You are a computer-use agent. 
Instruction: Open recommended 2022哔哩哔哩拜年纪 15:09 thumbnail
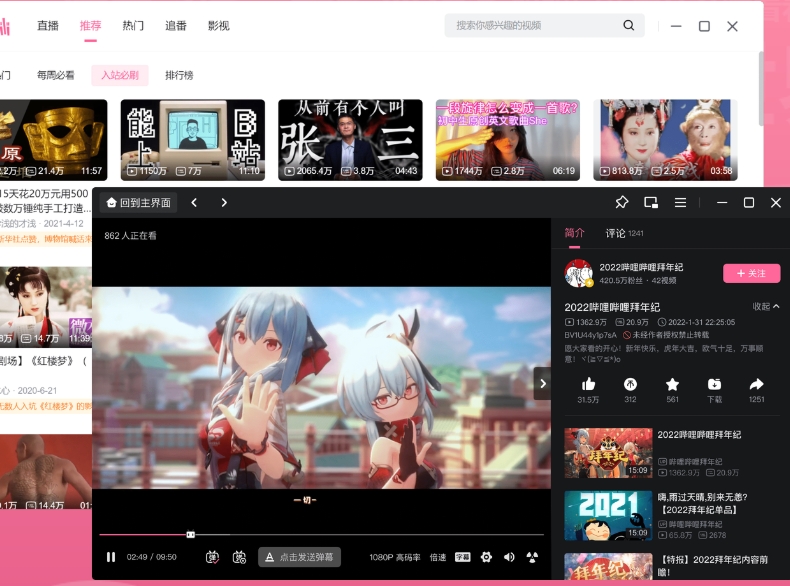click(608, 453)
